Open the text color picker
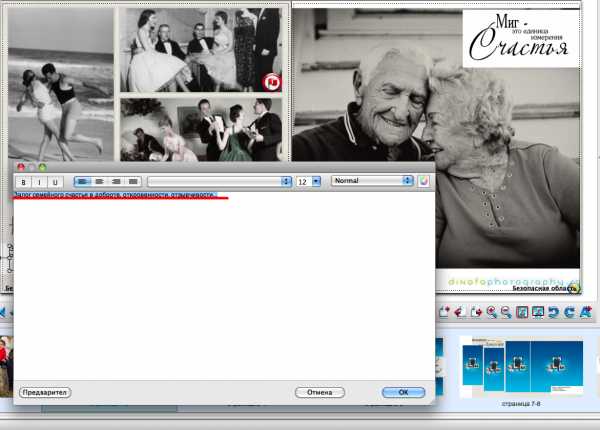600x430 pixels. pos(424,181)
